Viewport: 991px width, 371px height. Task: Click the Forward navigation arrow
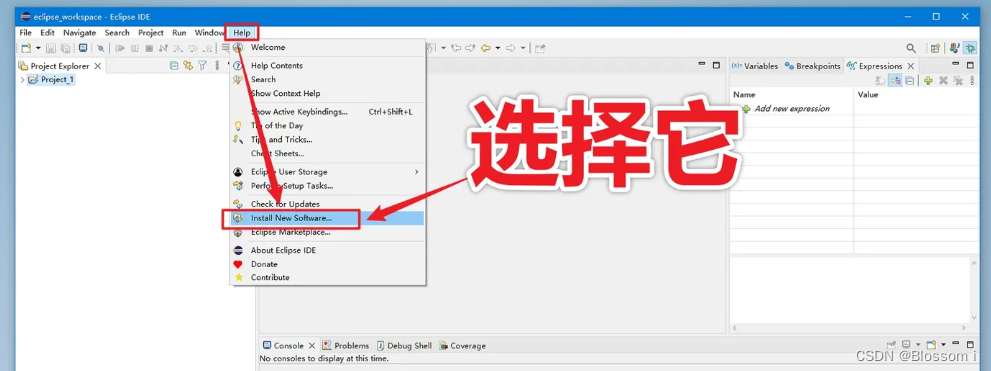click(x=511, y=48)
